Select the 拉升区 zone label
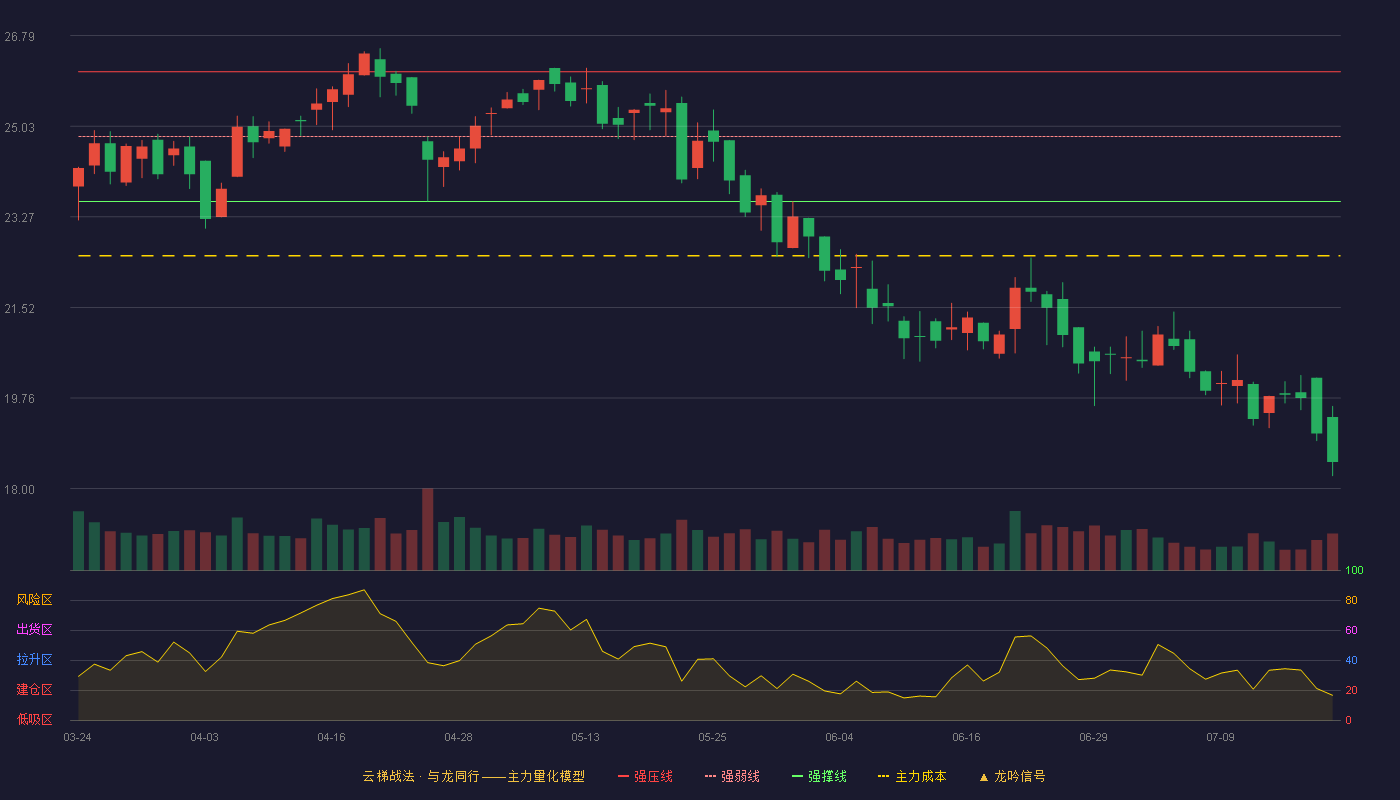This screenshot has height=800, width=1400. coord(34,660)
